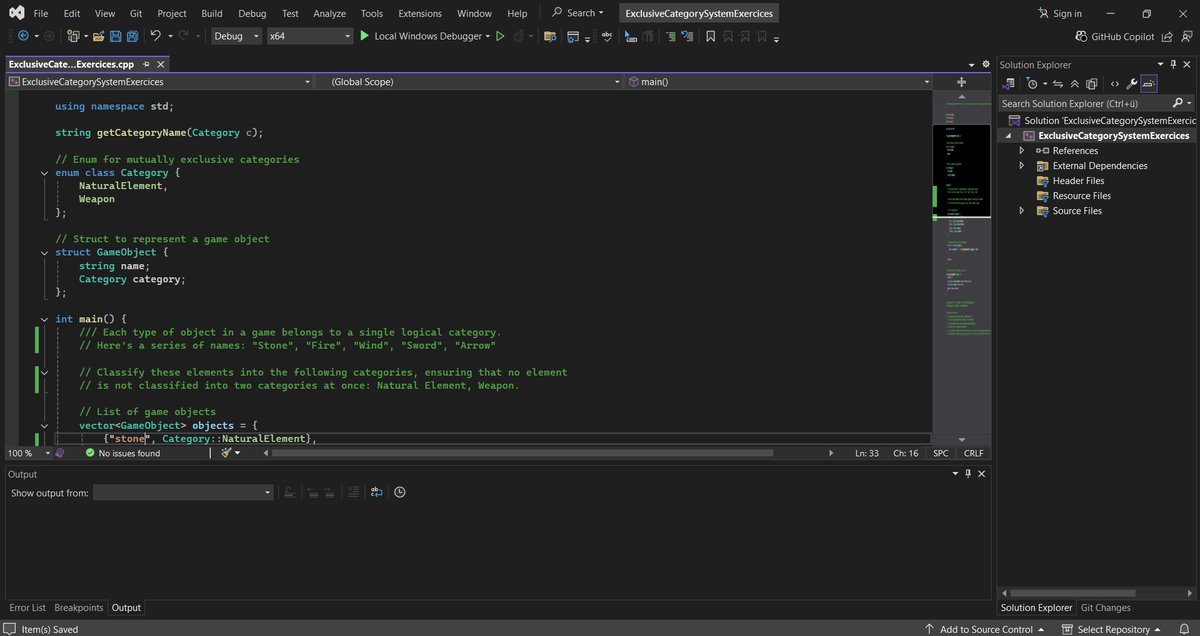Viewport: 1200px width, 636px height.
Task: Click the Live Share icon beside Copilot
Action: [1166, 36]
